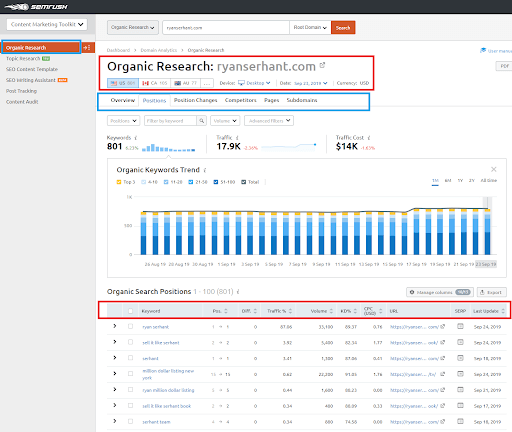Click the collapse sidebar arrow icon
This screenshot has width=512, height=432.
click(87, 48)
